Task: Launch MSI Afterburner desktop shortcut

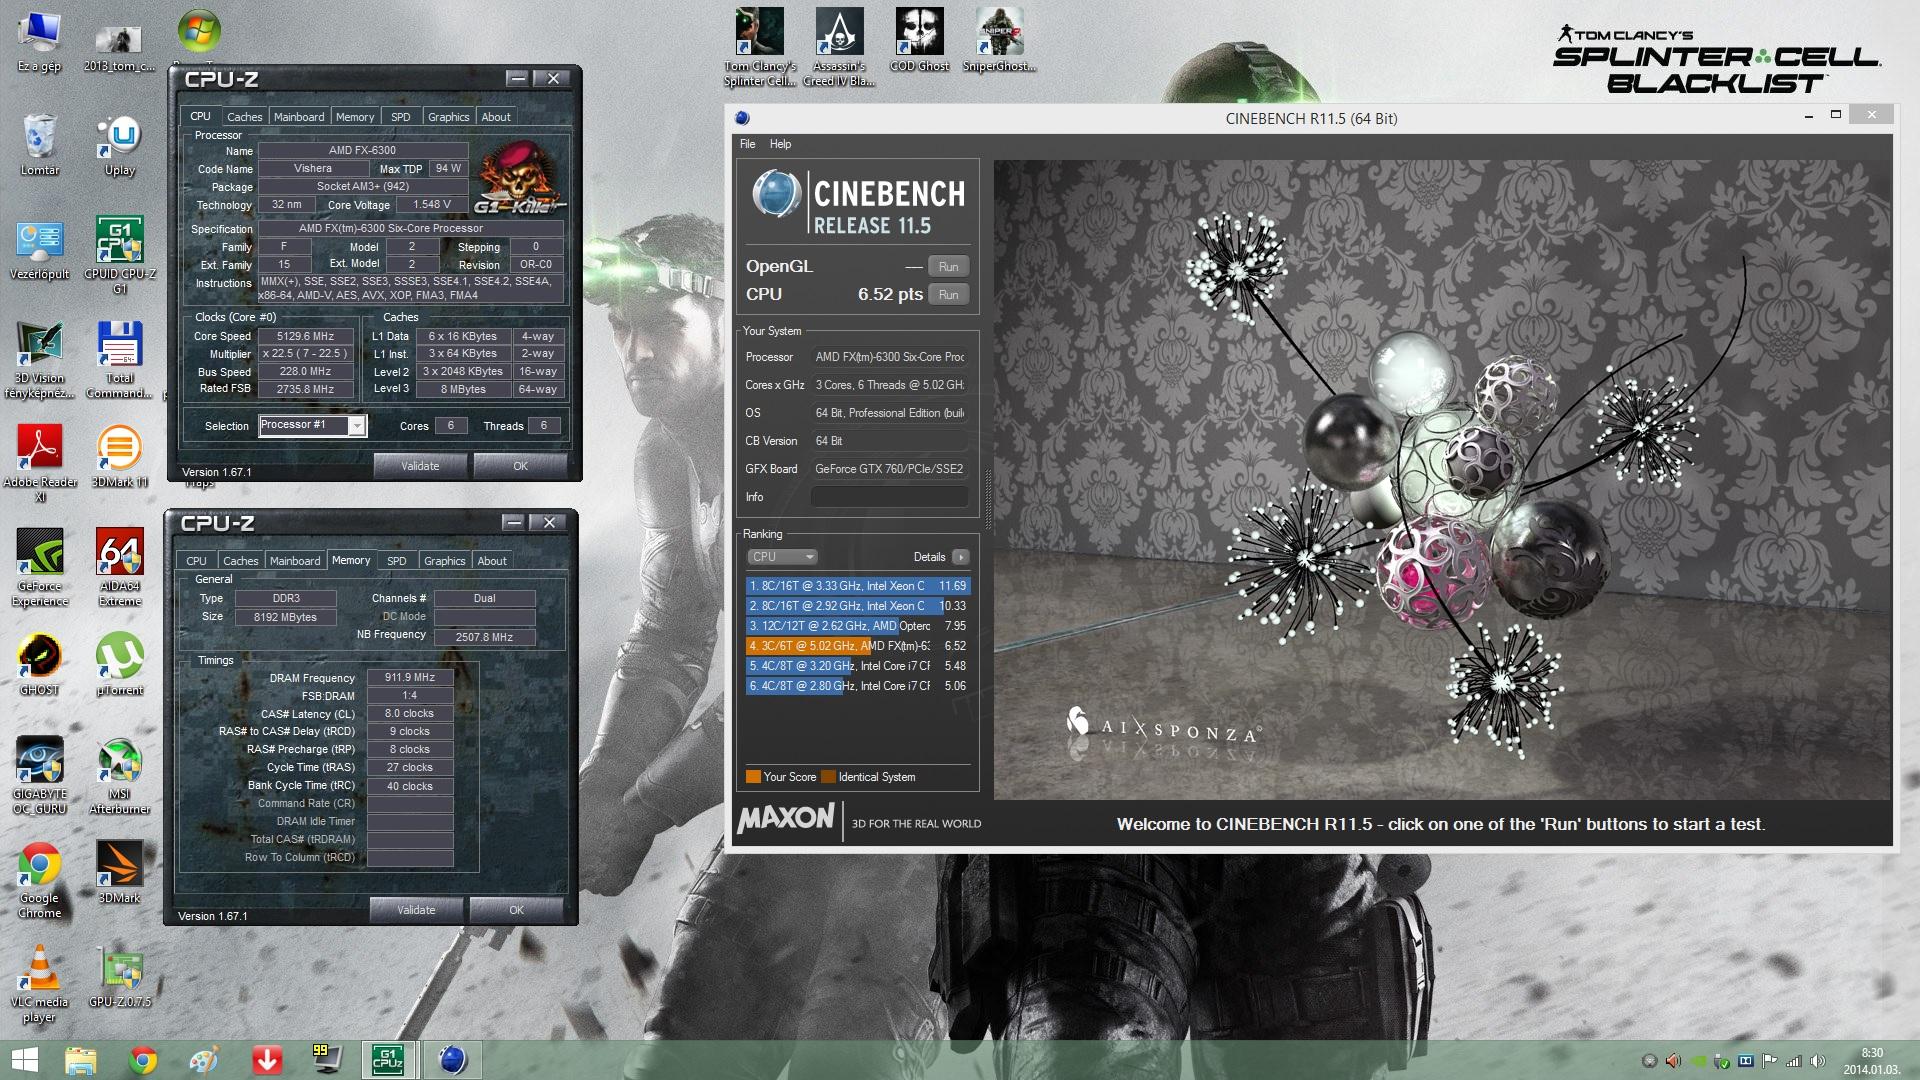Action: [120, 776]
